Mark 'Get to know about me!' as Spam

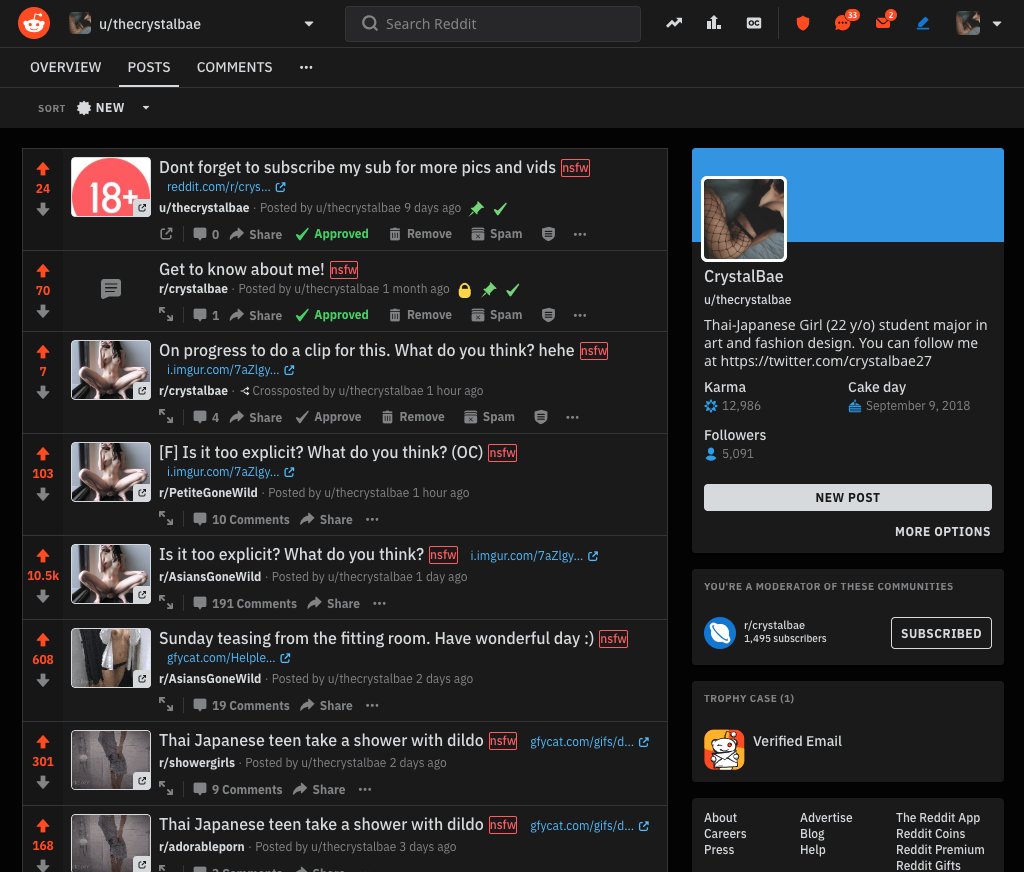497,315
